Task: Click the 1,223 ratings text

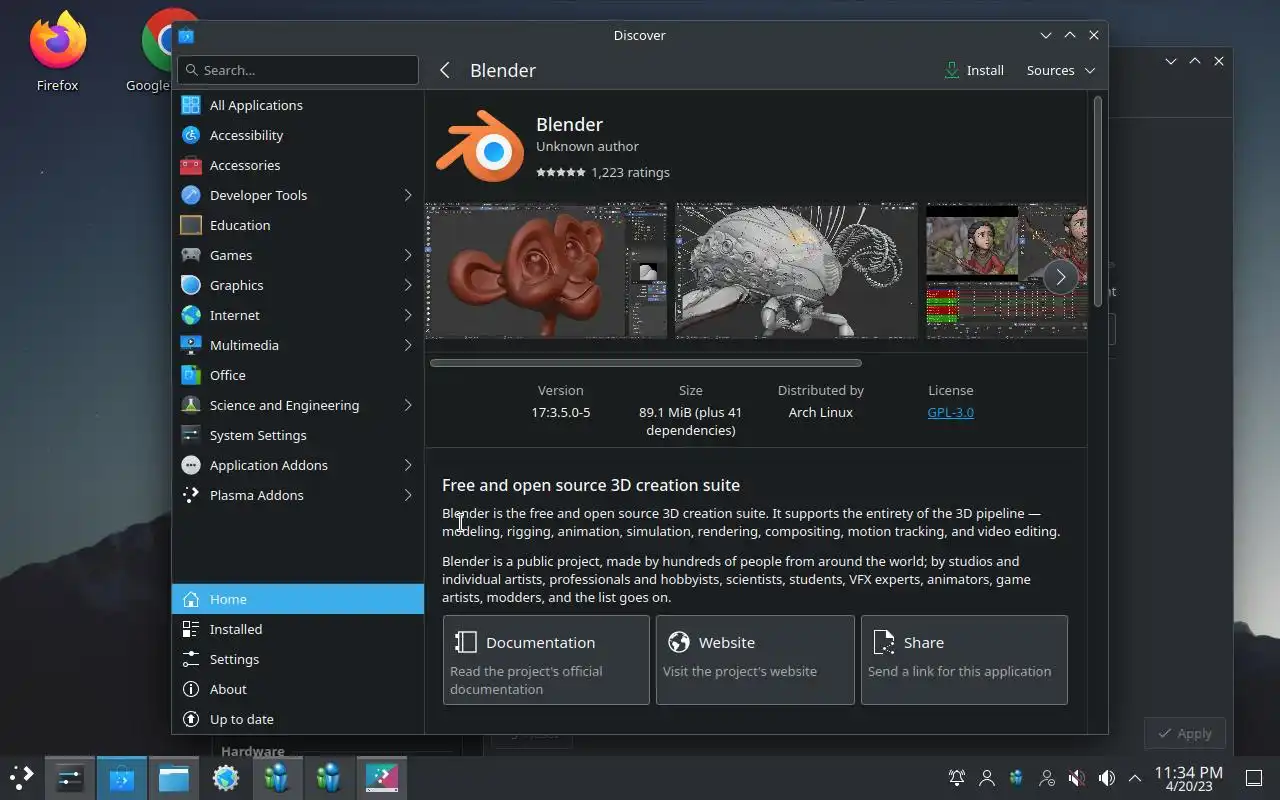Action: coord(630,172)
